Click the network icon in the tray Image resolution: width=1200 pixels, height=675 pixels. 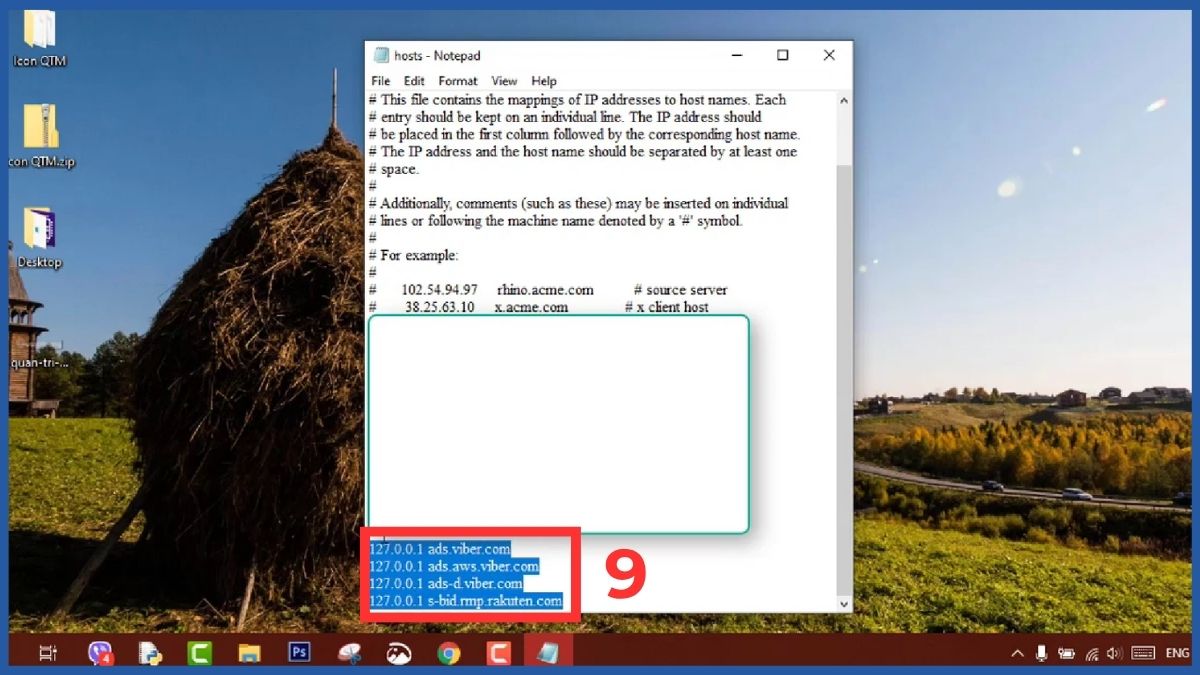1092,655
